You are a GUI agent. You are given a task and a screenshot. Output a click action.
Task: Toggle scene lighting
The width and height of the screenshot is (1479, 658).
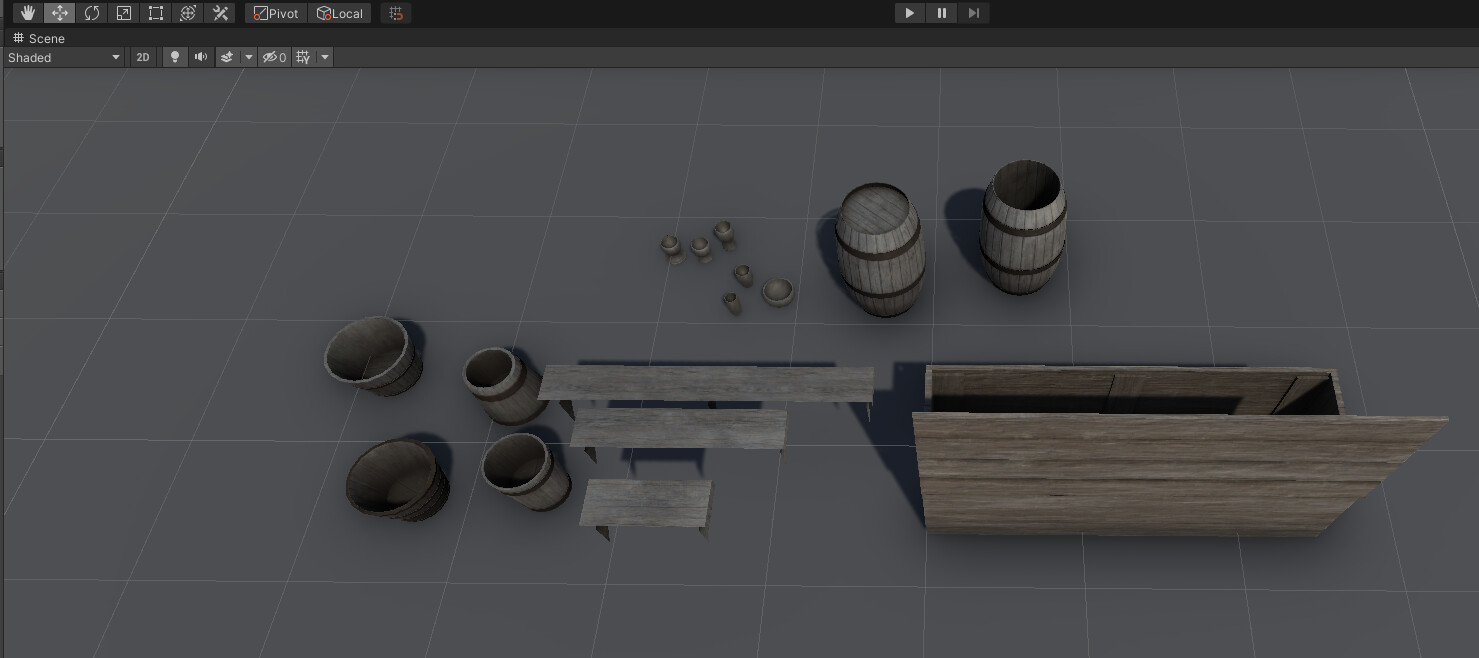pyautogui.click(x=174, y=57)
